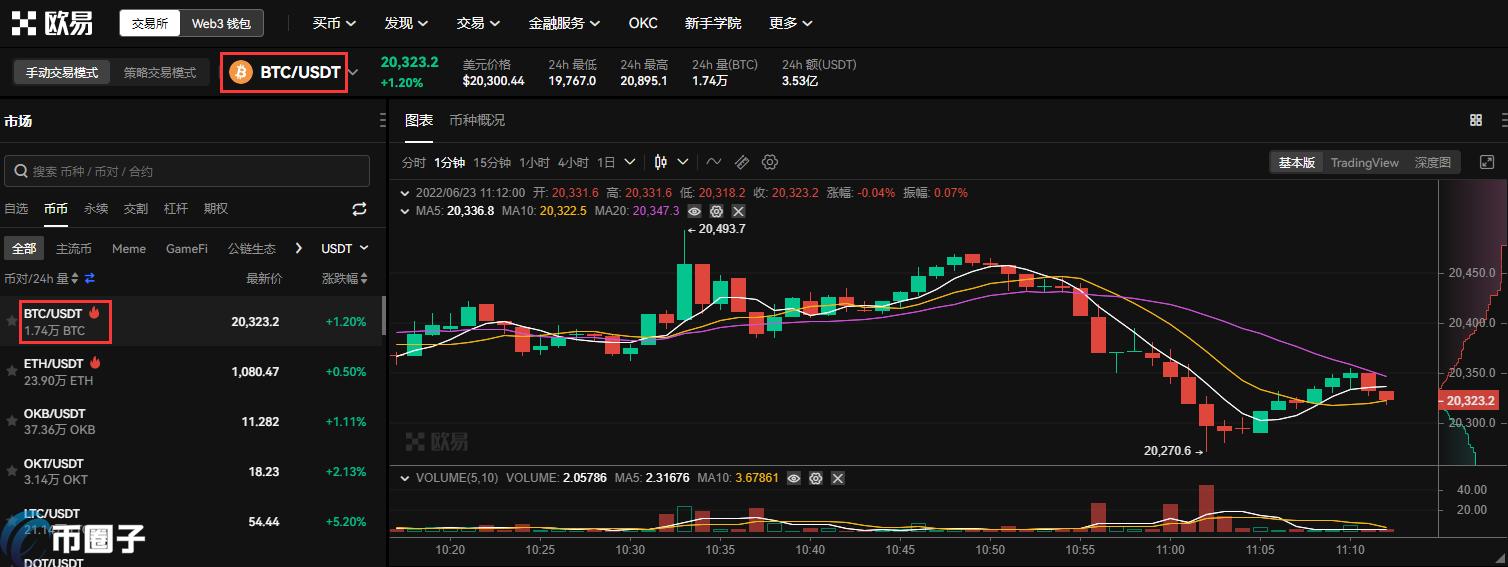Open 新手学院 in top navigation

coord(713,23)
